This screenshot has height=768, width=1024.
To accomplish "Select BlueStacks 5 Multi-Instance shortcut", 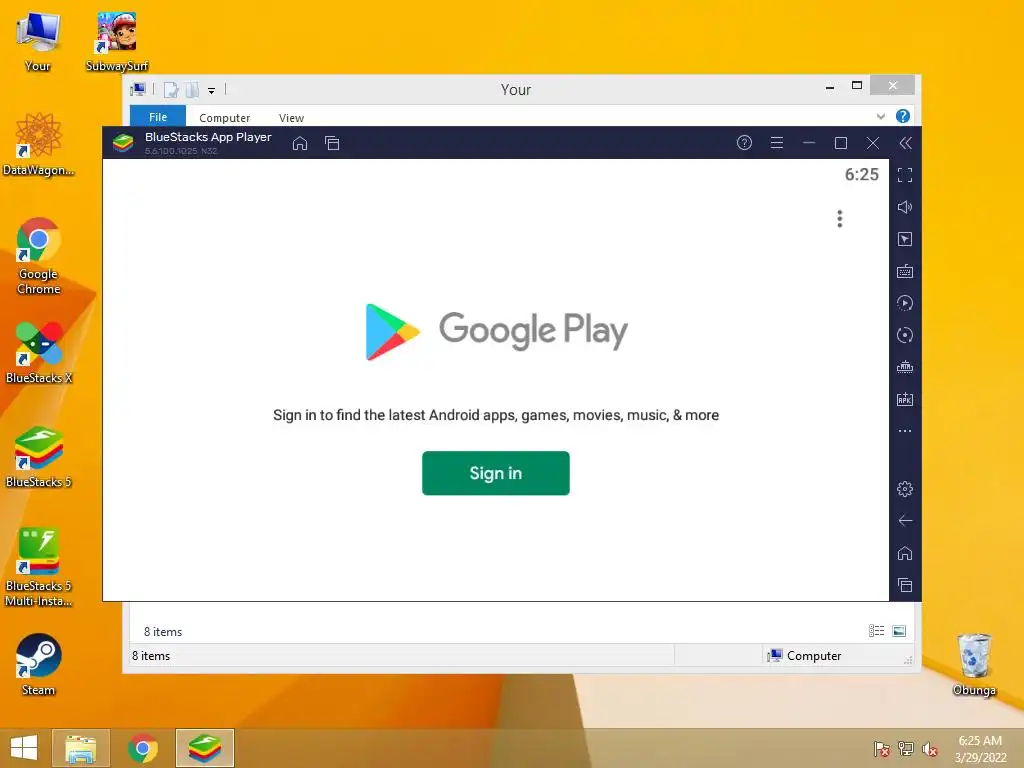I will click(x=39, y=567).
